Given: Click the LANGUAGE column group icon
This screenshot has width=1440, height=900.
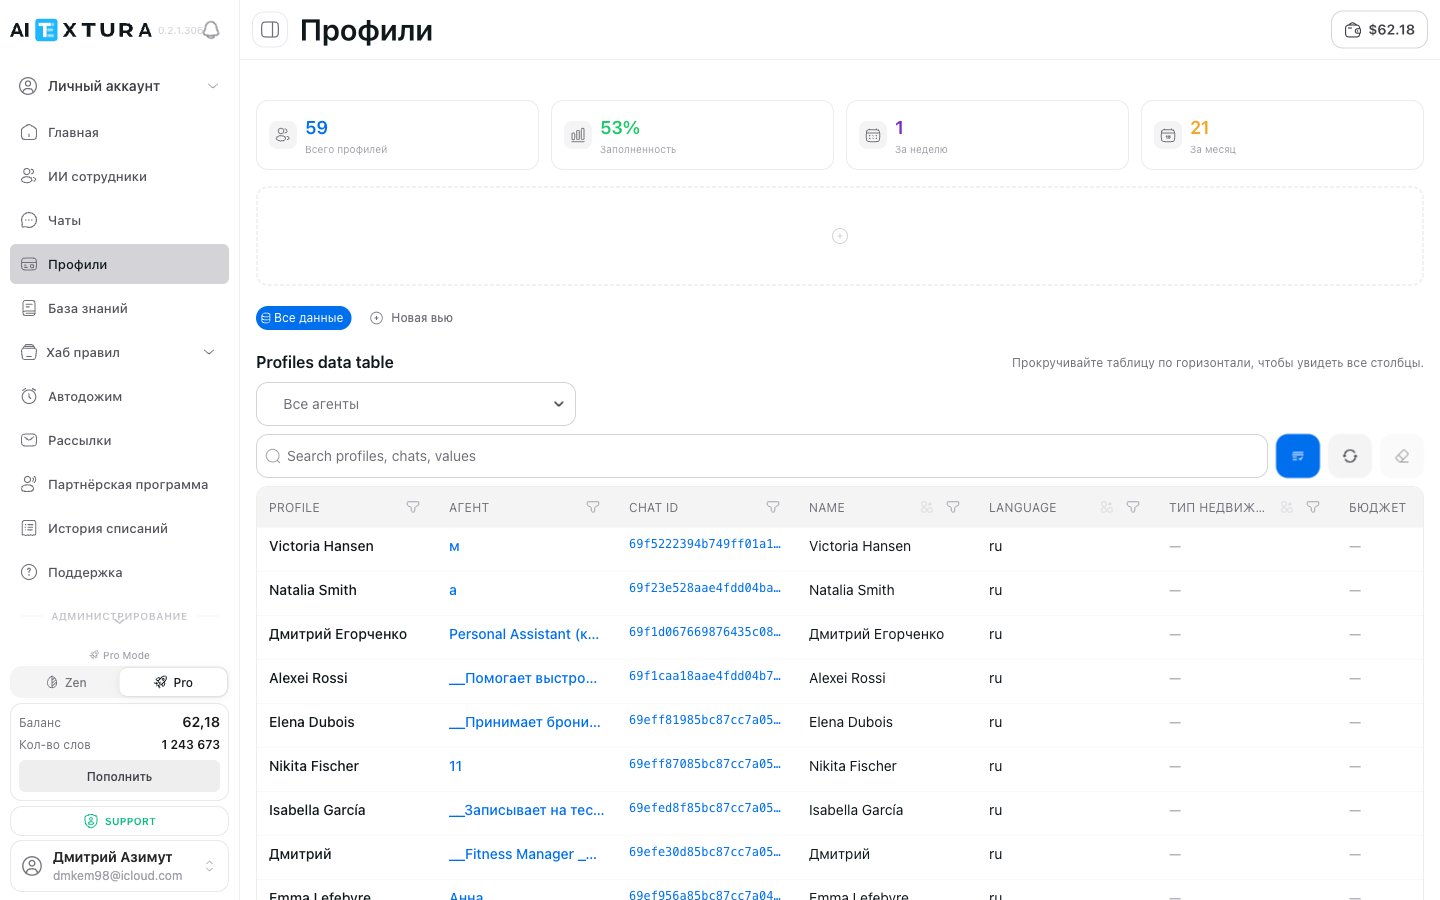Looking at the screenshot, I should coord(1107,507).
